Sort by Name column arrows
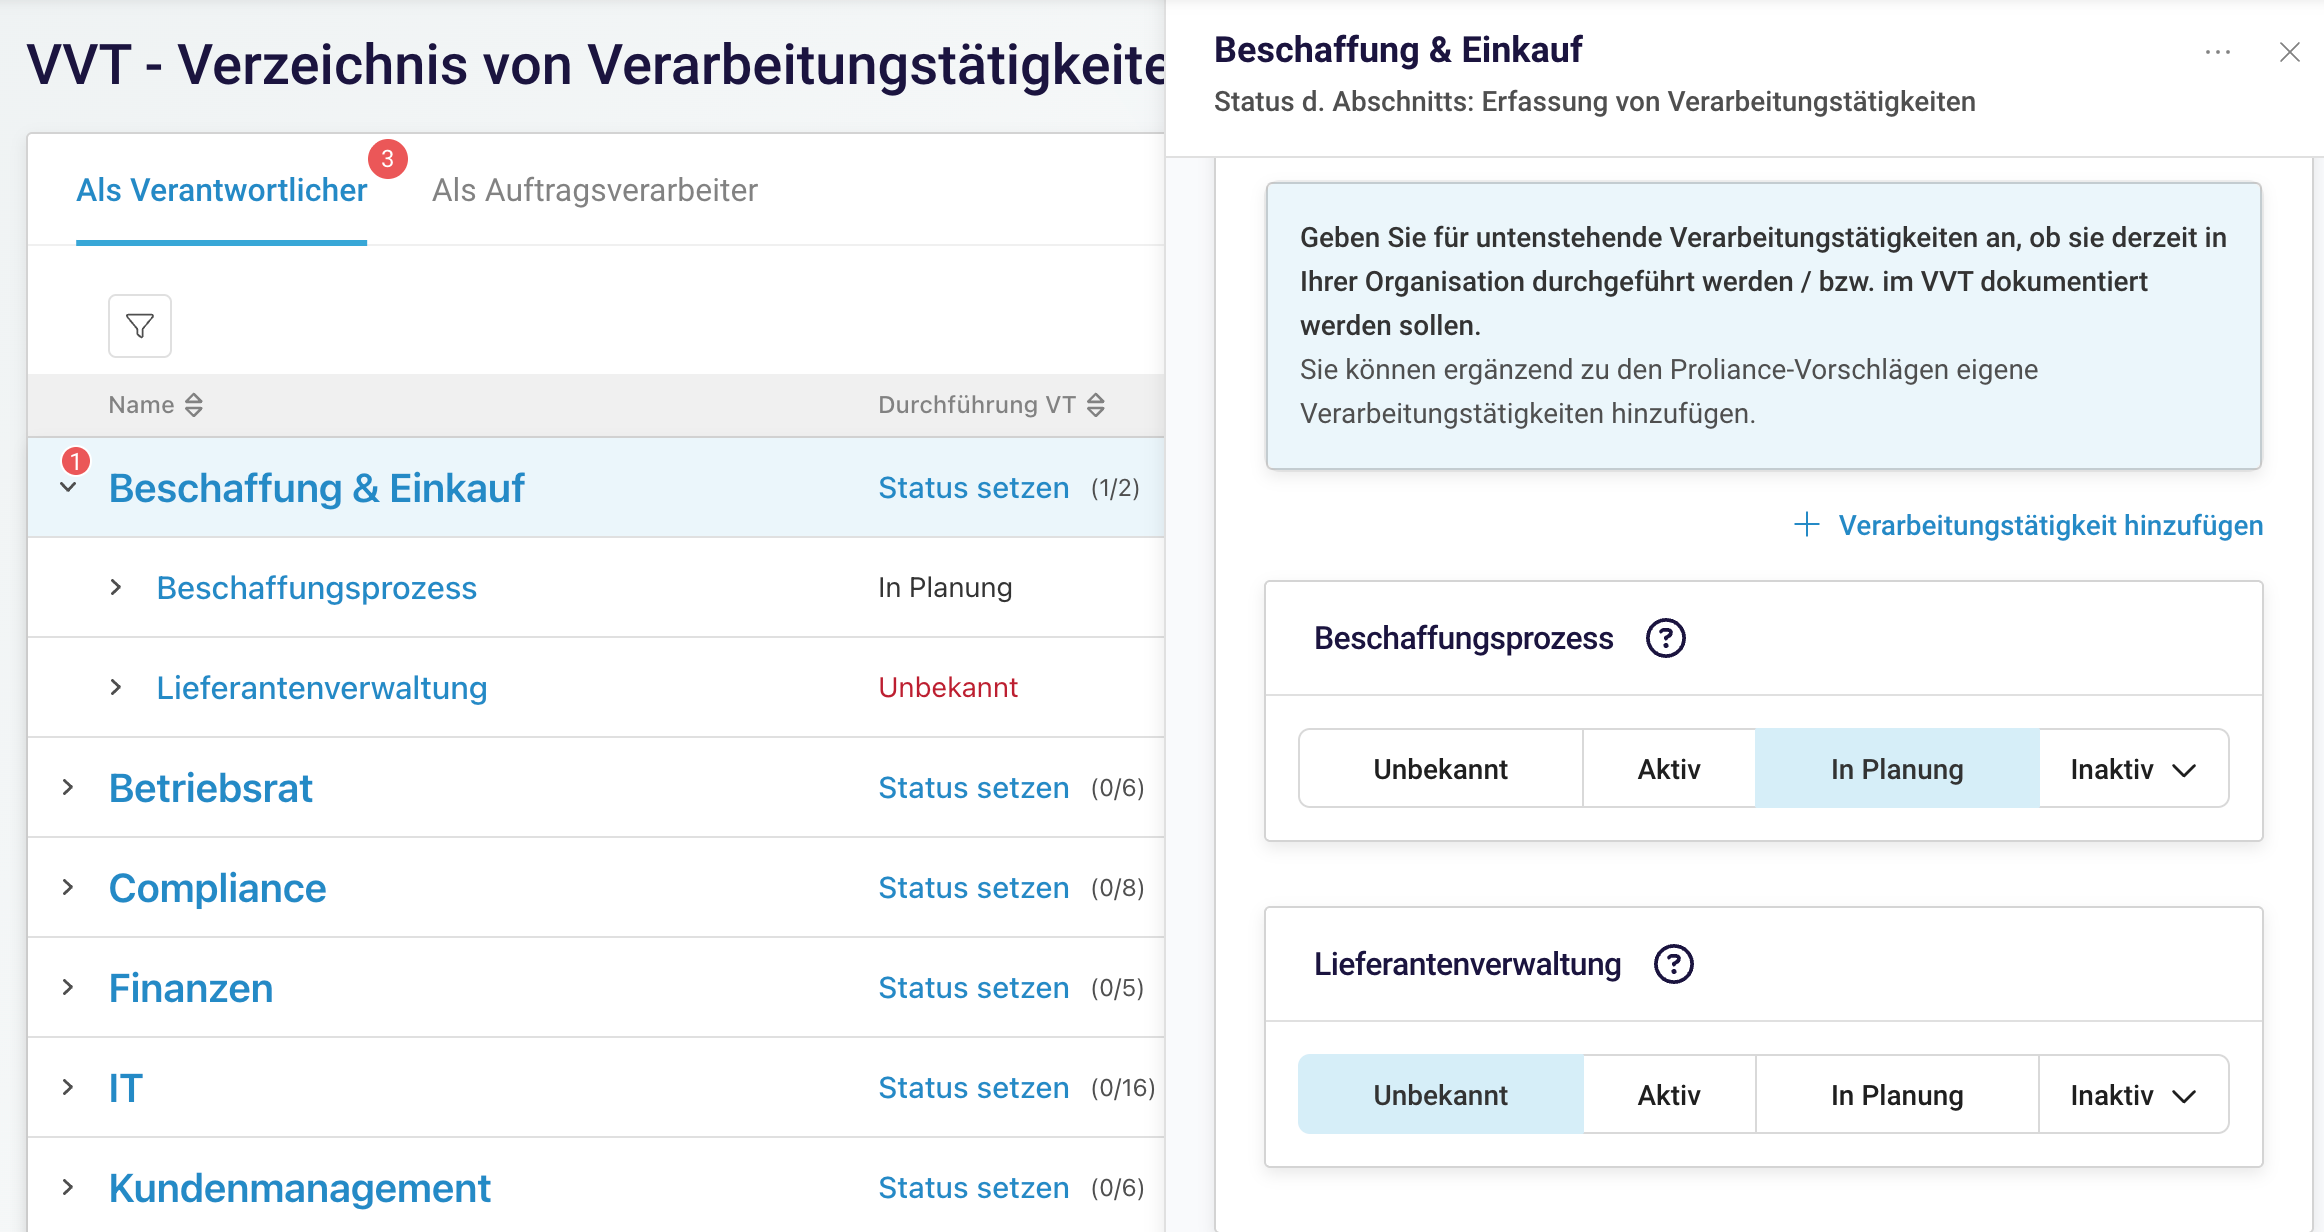The width and height of the screenshot is (2324, 1232). (194, 405)
